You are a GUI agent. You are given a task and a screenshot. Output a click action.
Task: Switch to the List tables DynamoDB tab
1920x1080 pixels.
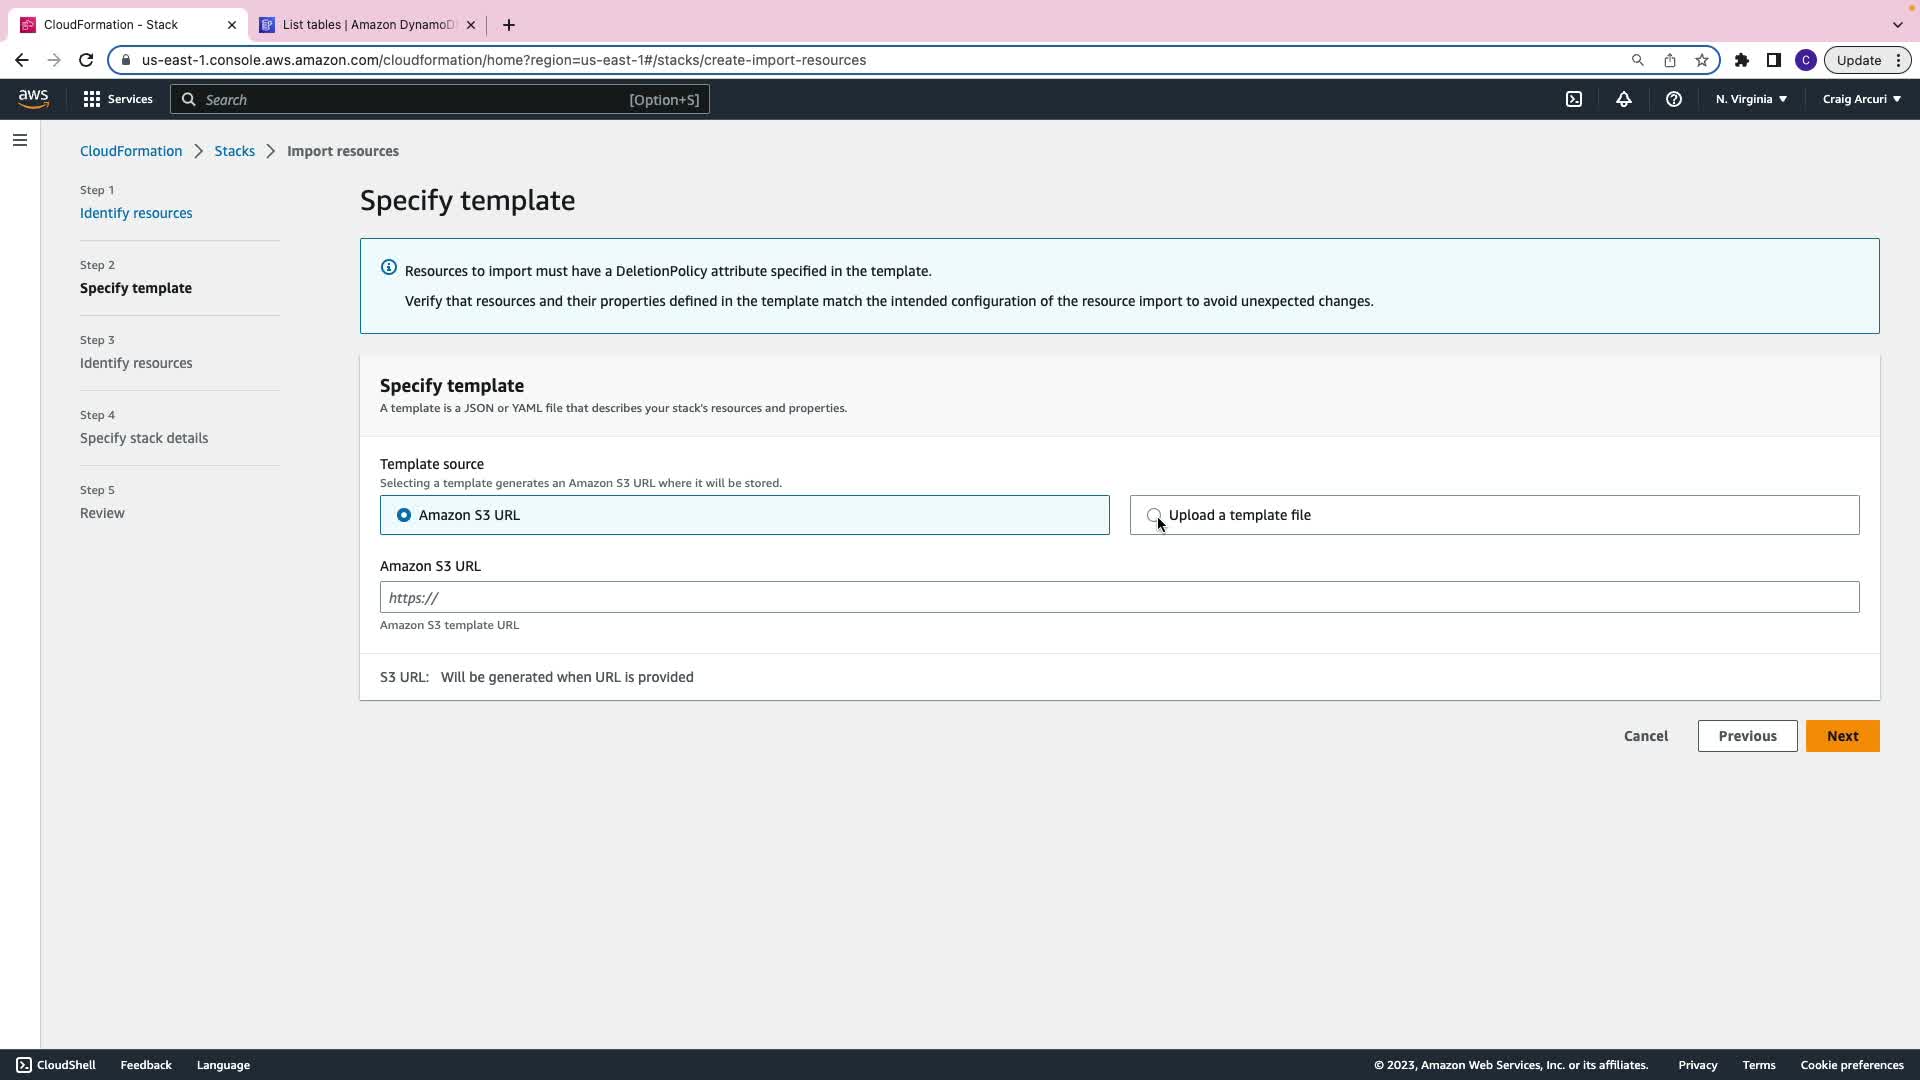coord(367,25)
